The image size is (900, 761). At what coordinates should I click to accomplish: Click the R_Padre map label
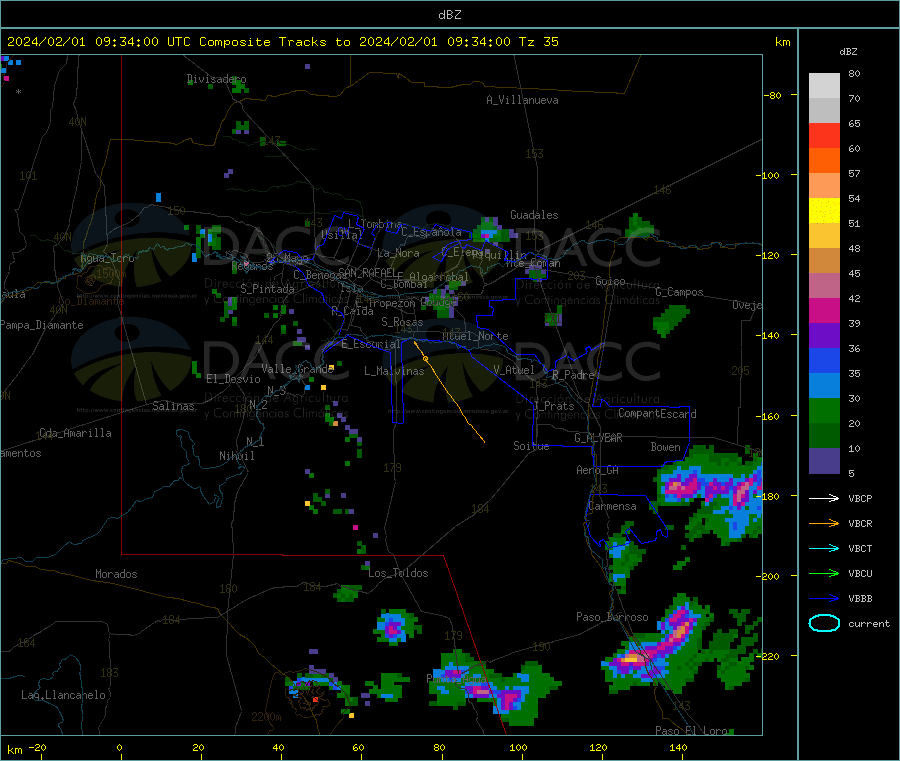click(x=573, y=375)
